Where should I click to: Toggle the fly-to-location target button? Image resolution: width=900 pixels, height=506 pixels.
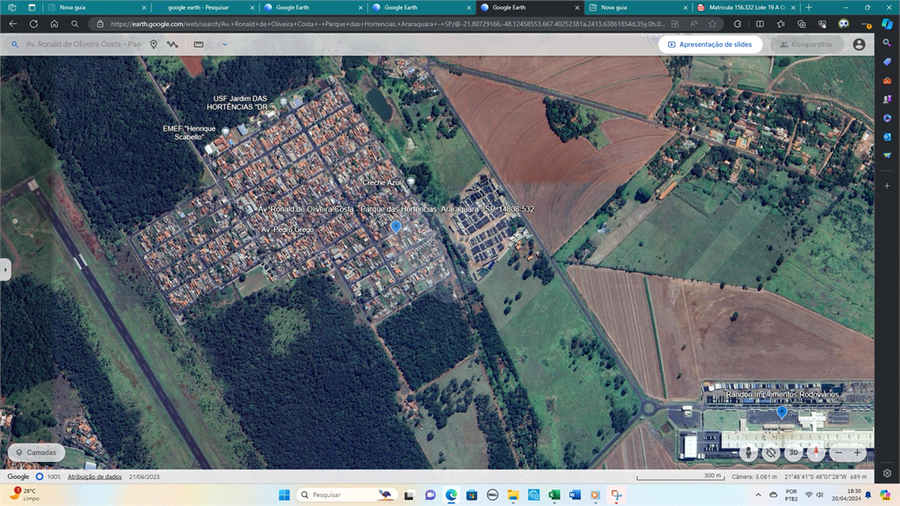[771, 452]
